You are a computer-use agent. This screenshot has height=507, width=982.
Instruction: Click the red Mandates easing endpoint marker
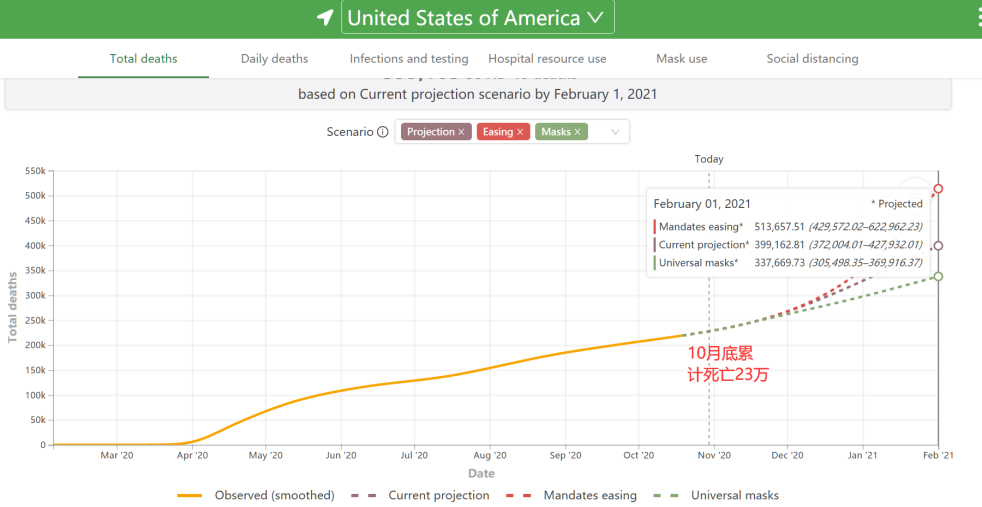click(x=938, y=189)
